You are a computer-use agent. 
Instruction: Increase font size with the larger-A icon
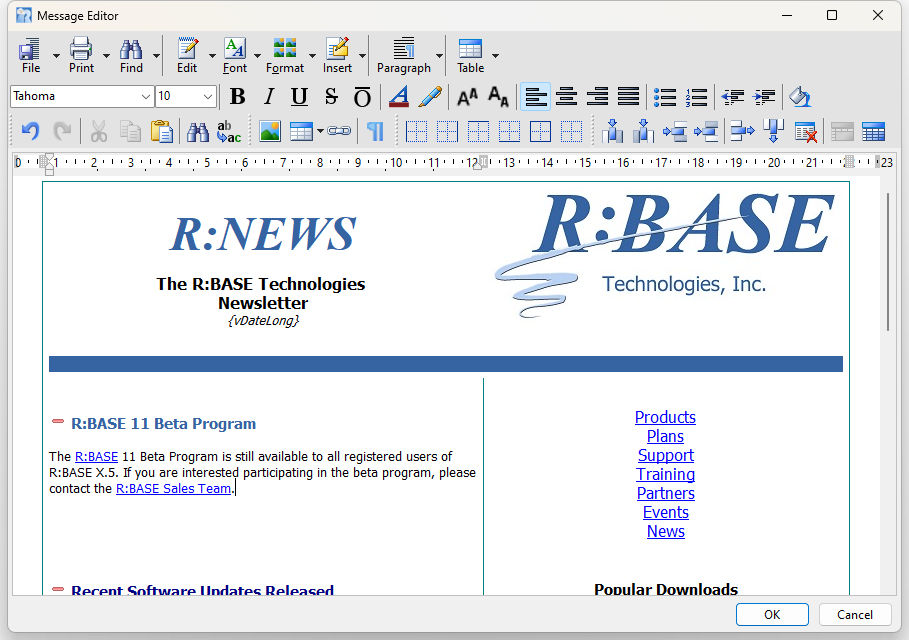(x=467, y=97)
